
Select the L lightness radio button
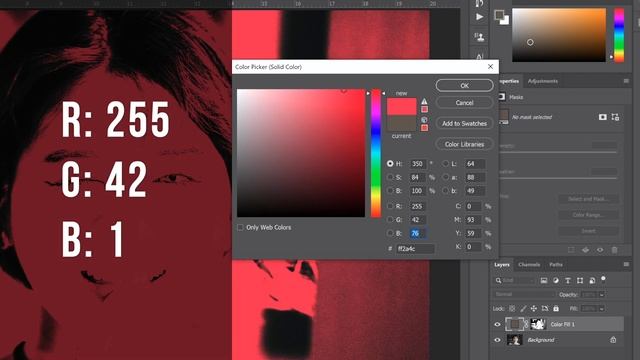[x=445, y=163]
